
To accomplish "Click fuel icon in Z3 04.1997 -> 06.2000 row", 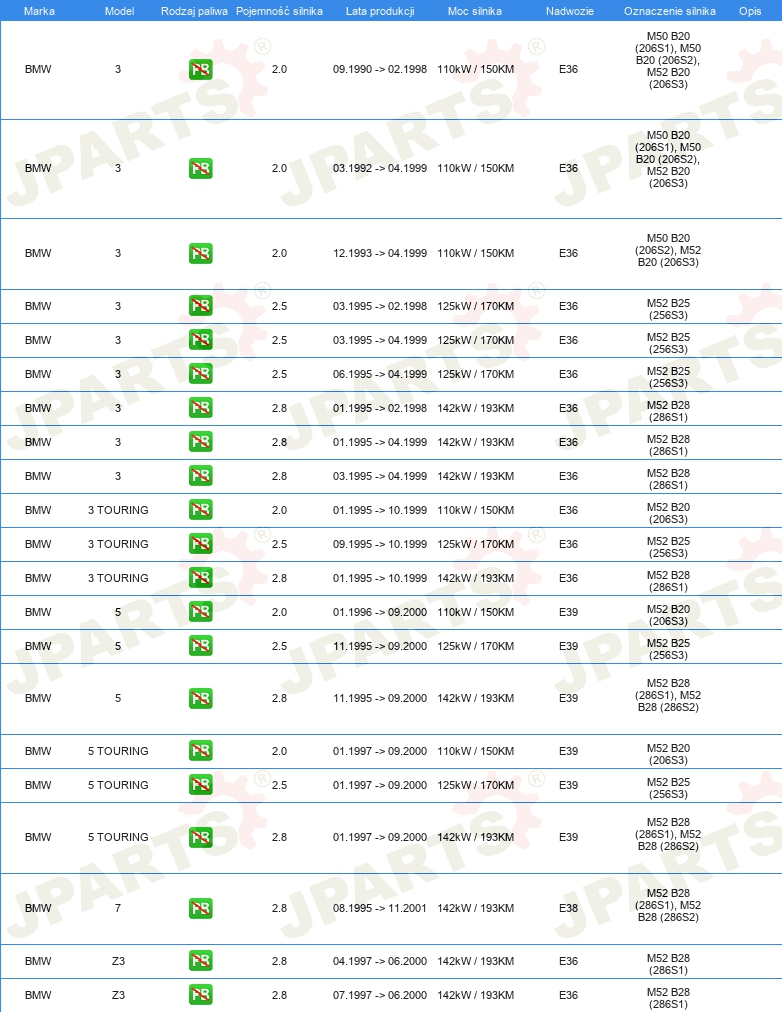I will (201, 961).
